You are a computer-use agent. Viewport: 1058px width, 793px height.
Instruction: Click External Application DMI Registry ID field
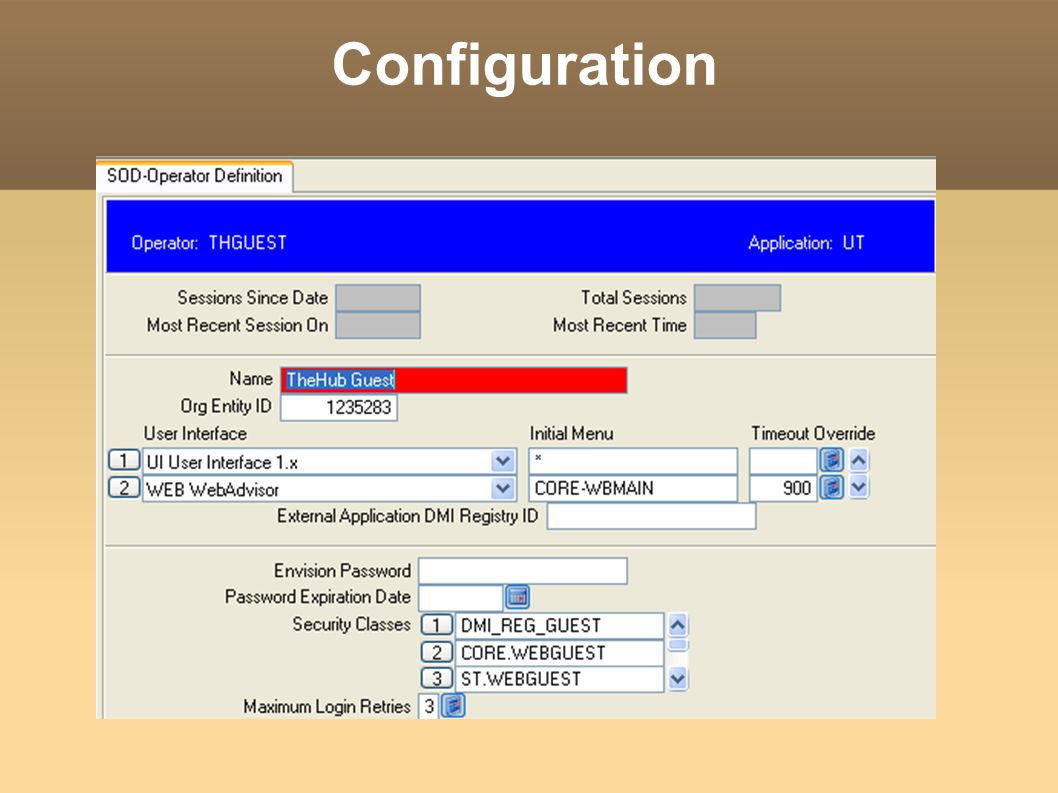coord(651,516)
